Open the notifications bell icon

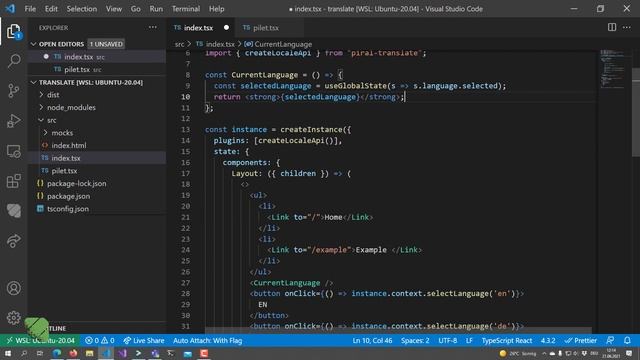[x=627, y=340]
